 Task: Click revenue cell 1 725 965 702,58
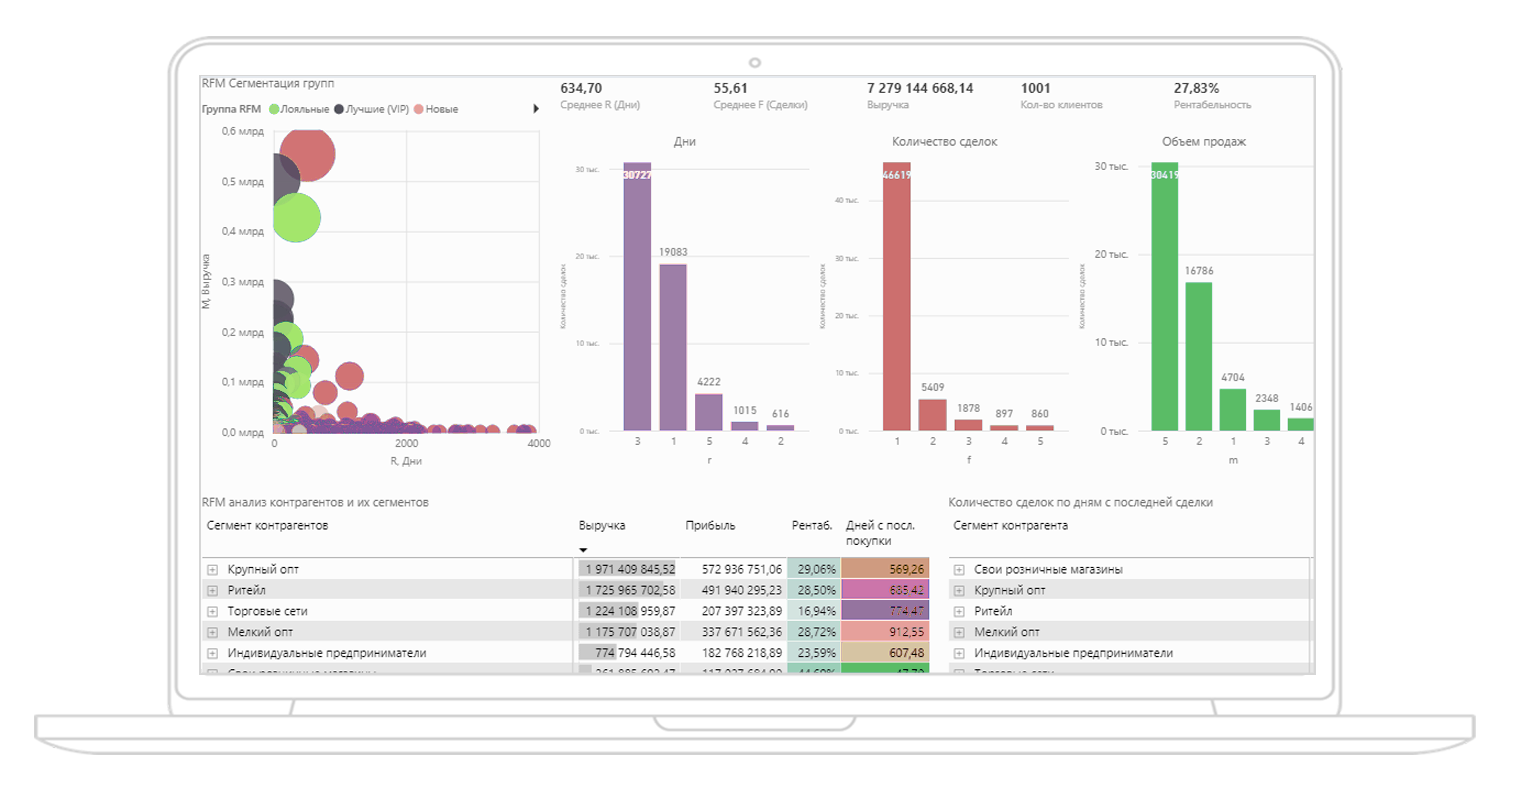(626, 590)
